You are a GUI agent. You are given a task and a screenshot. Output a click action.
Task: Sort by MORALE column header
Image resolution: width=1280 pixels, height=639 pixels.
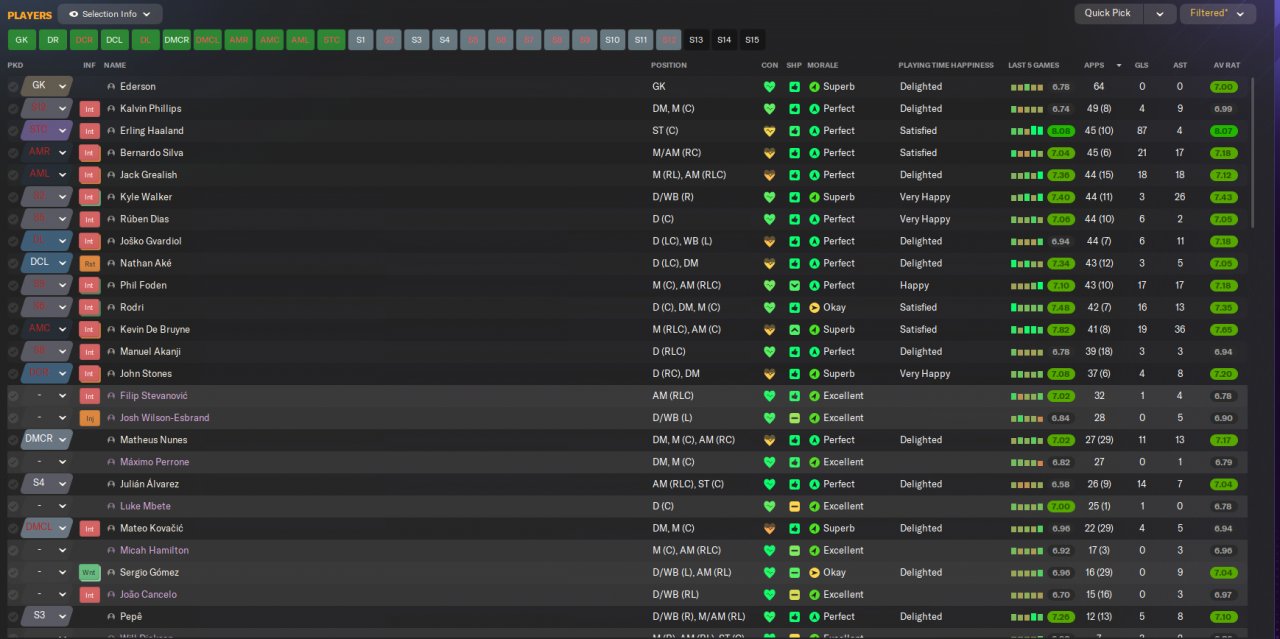pos(823,65)
